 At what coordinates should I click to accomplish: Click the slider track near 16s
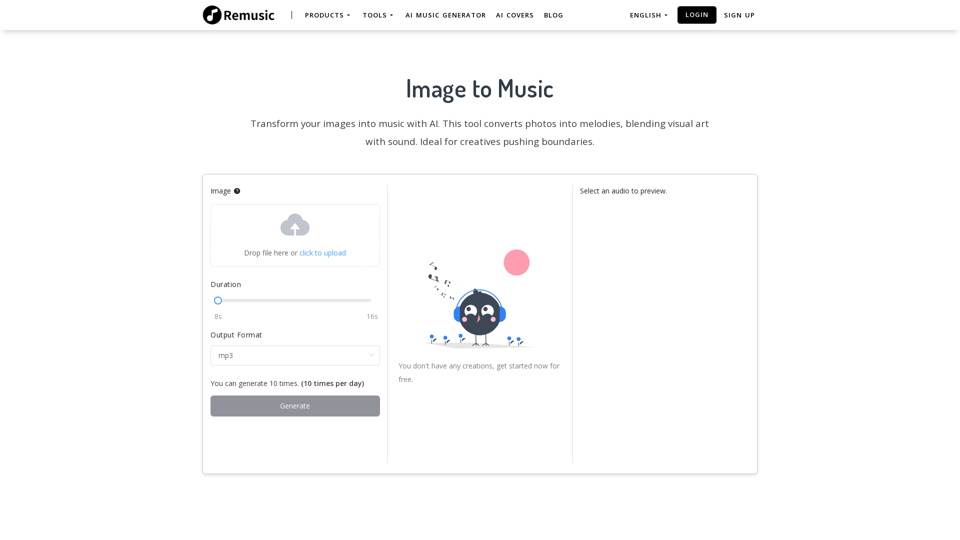(366, 300)
